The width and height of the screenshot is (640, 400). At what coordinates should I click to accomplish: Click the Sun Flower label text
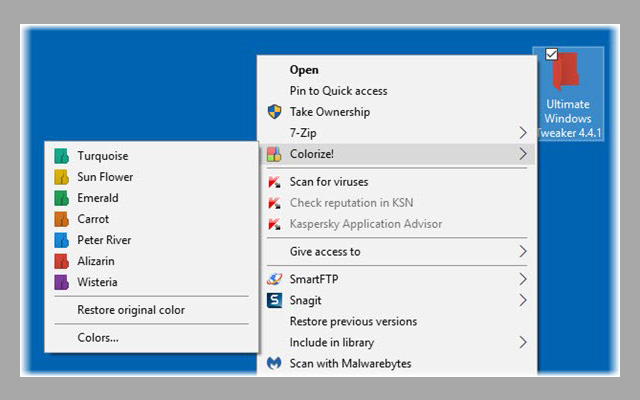click(105, 177)
